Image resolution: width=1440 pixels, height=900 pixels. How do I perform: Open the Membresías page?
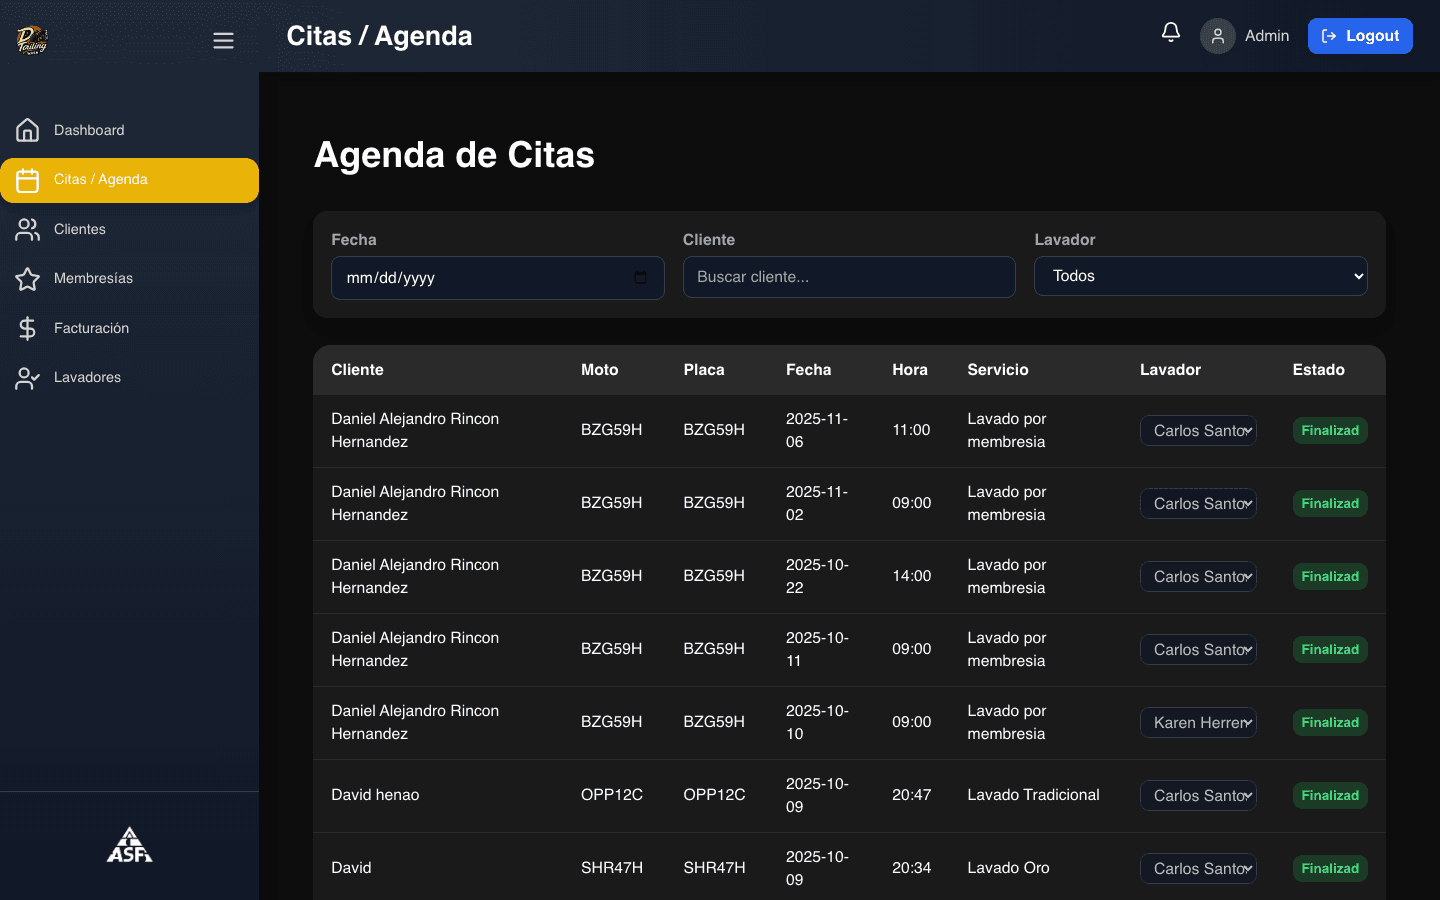pos(129,279)
